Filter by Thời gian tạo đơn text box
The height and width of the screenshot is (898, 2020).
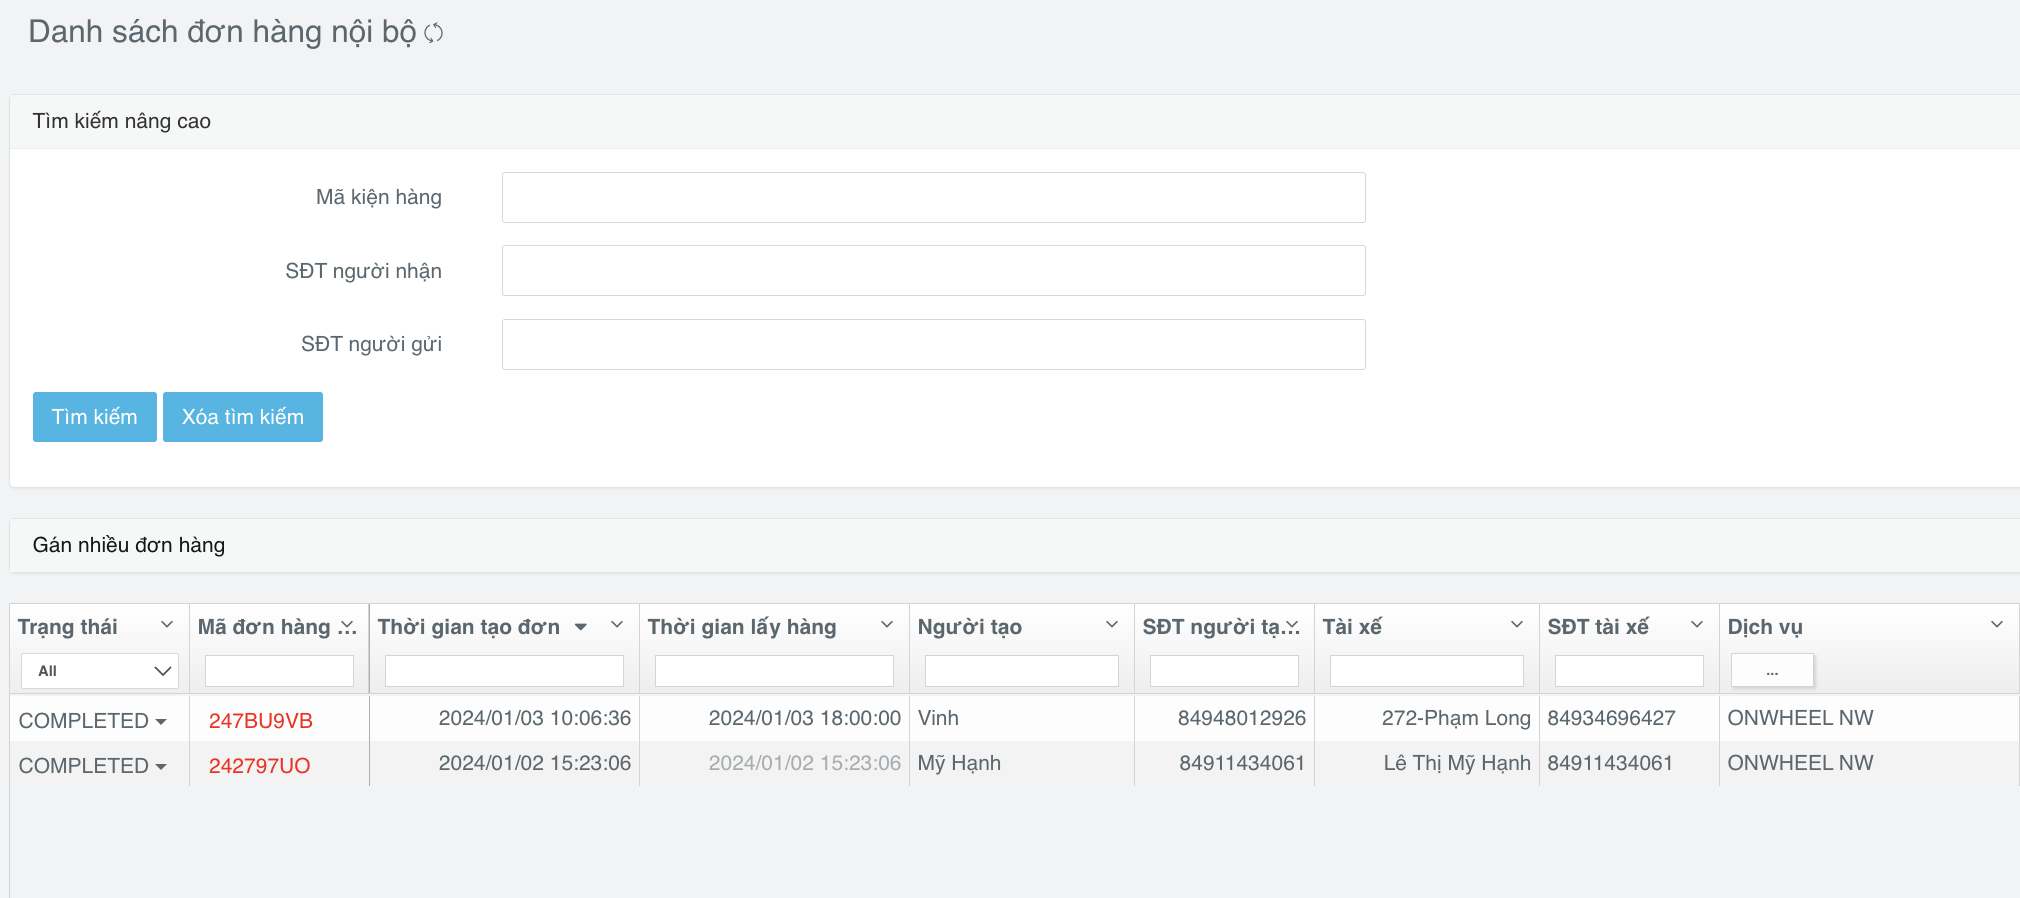pyautogui.click(x=504, y=671)
